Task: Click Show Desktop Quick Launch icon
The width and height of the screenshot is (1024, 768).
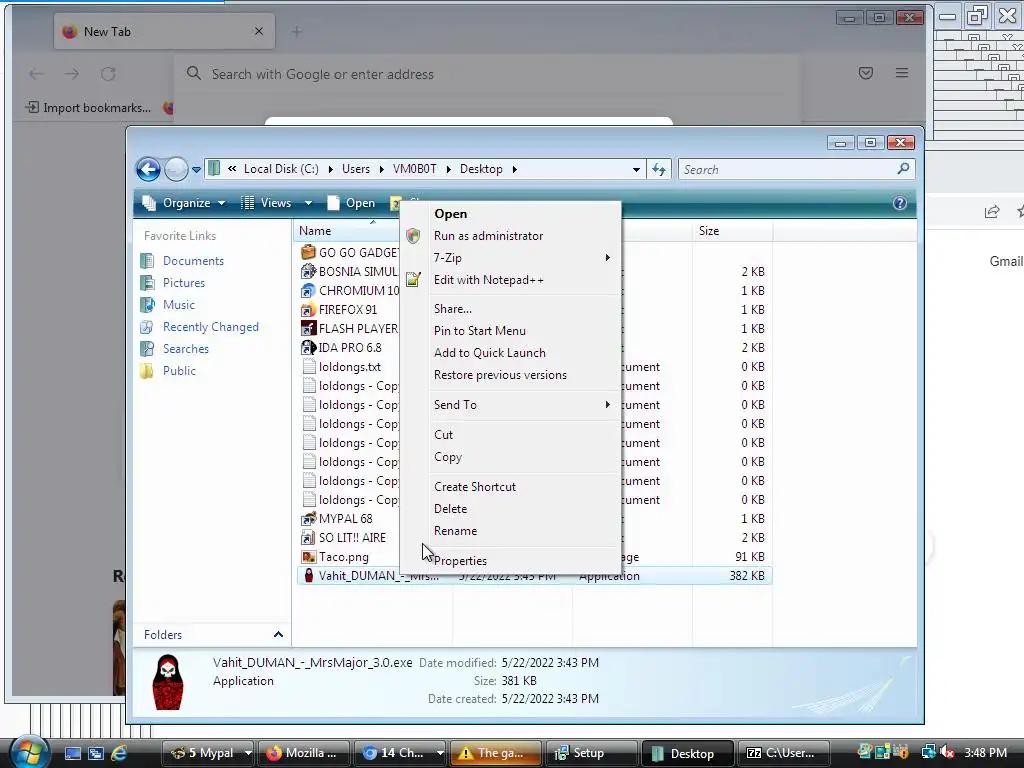Action: pos(72,753)
